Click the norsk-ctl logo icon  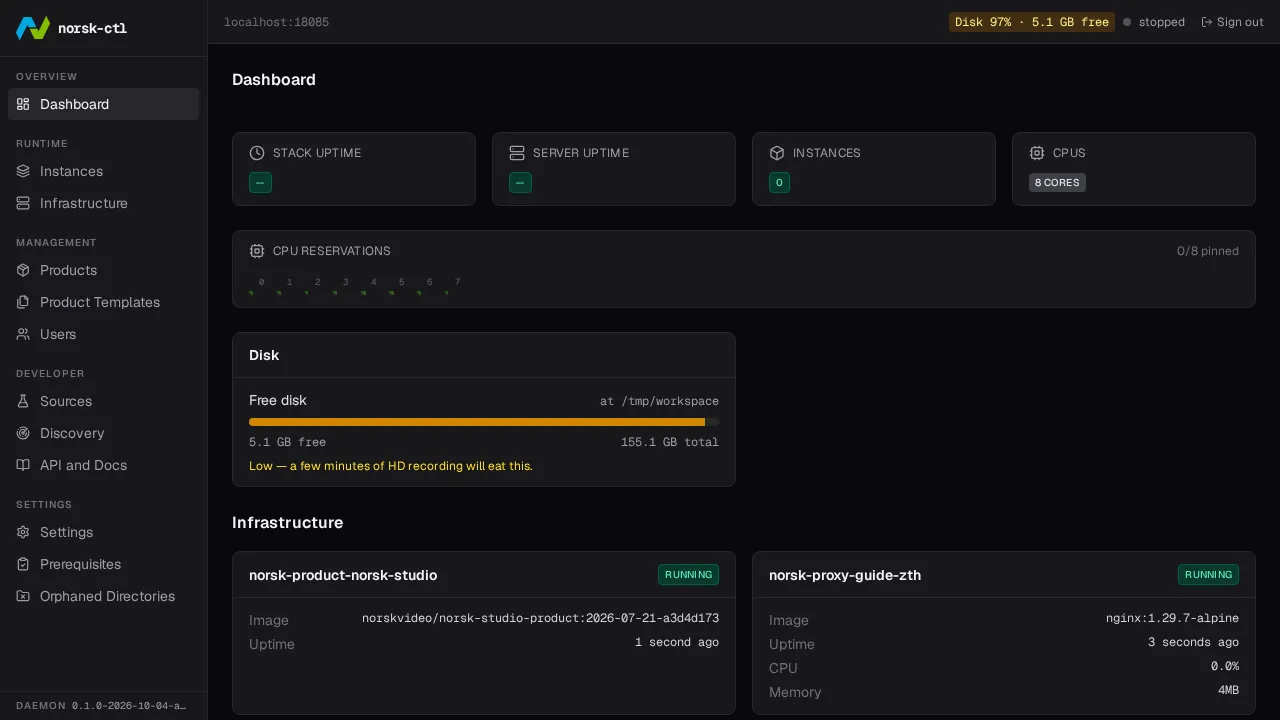[x=33, y=28]
